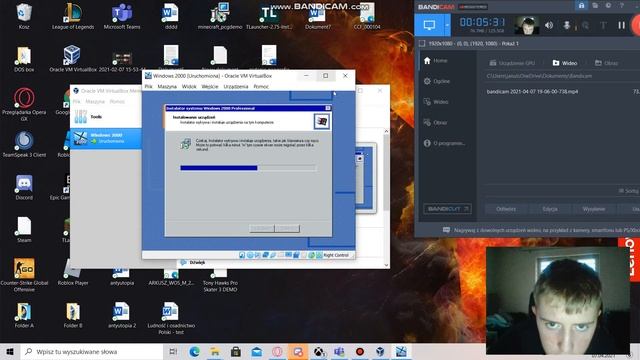Open the DOS box desktop icon
The height and width of the screenshot is (360, 640).
[x=24, y=59]
